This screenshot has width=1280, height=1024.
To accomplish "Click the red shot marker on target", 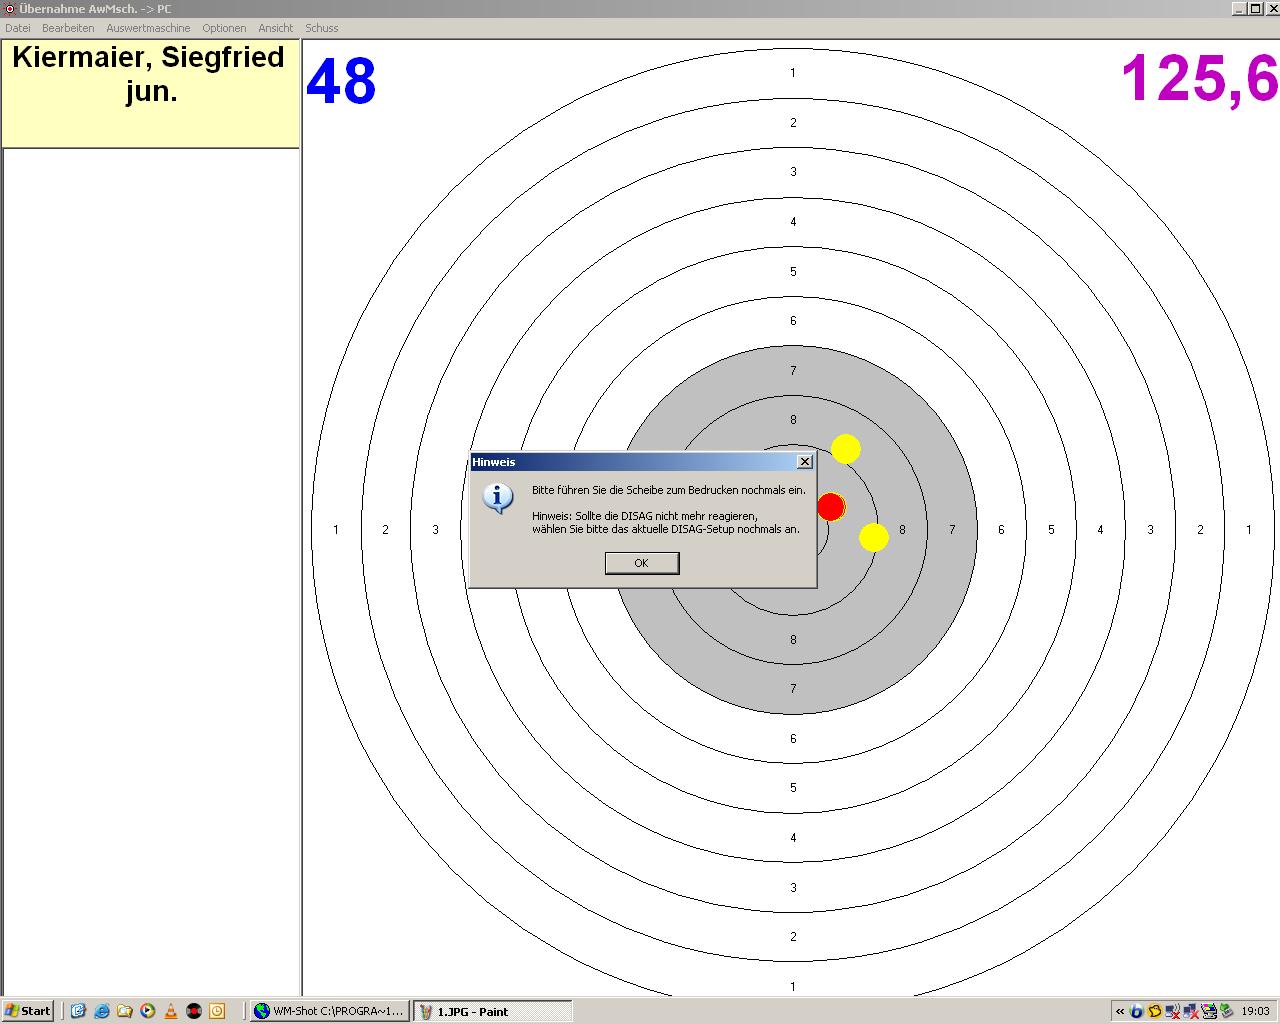I will [x=831, y=507].
